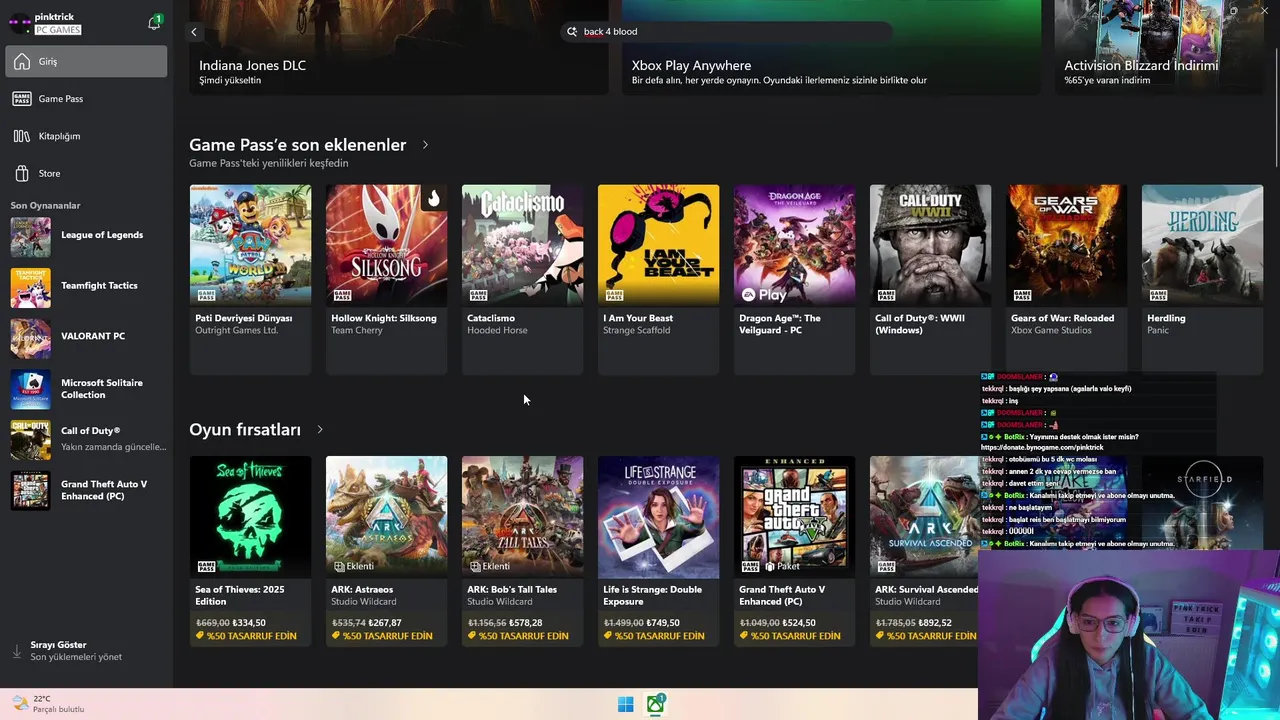Click flame icon on Silksong card

pos(433,198)
